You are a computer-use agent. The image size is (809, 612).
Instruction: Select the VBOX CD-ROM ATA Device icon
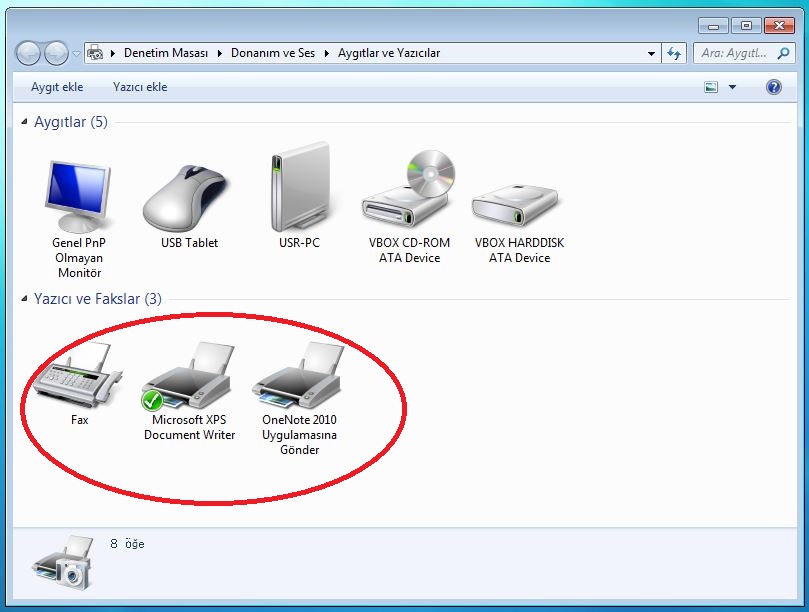pyautogui.click(x=409, y=189)
